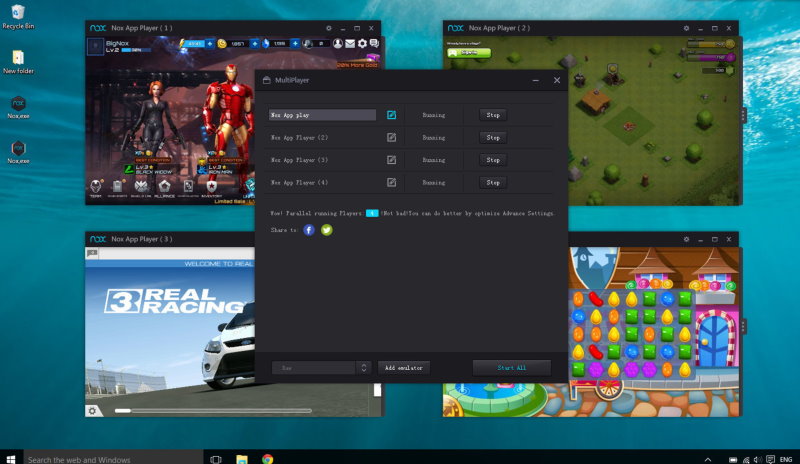Open profile icon in Player 1 game
The height and width of the screenshot is (464, 800).
click(338, 43)
